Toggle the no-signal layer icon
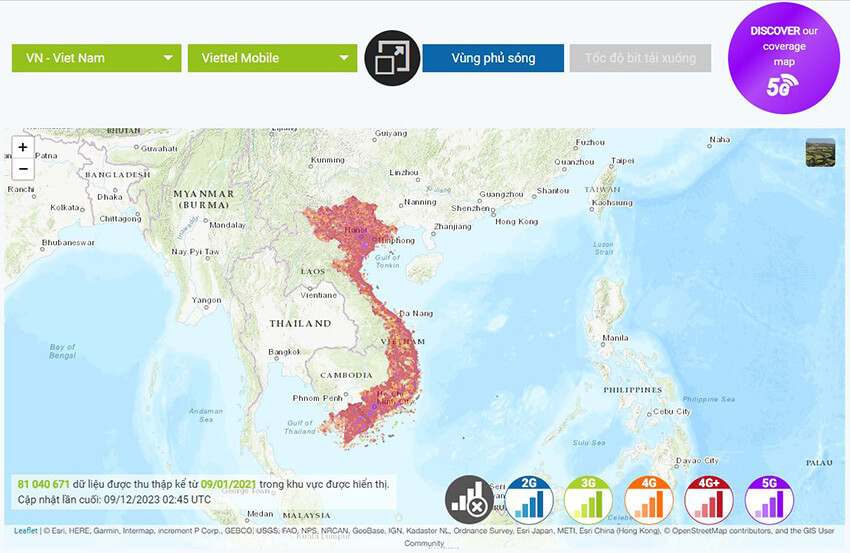The width and height of the screenshot is (850, 553). (468, 497)
